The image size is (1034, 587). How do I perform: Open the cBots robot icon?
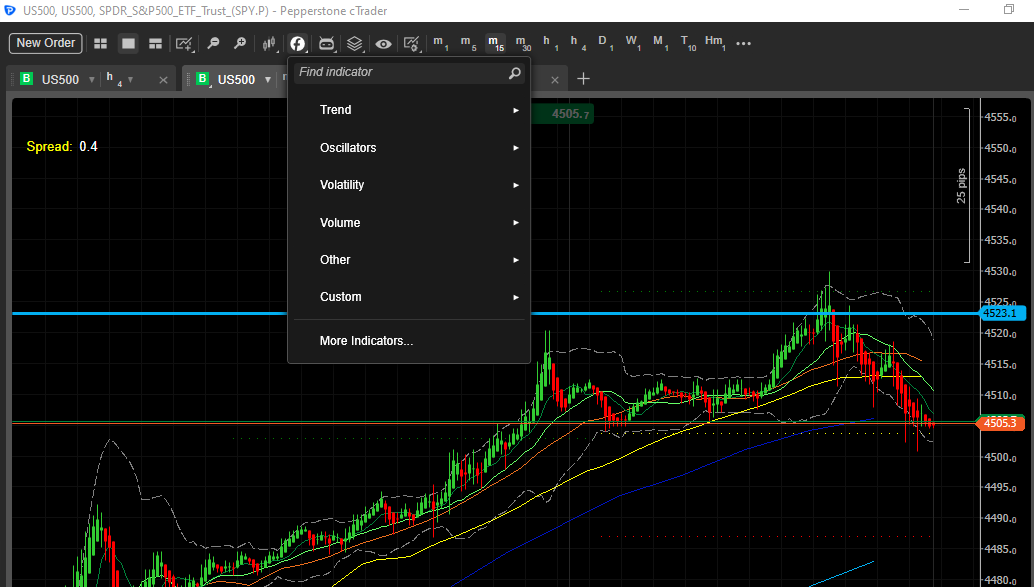coord(326,44)
